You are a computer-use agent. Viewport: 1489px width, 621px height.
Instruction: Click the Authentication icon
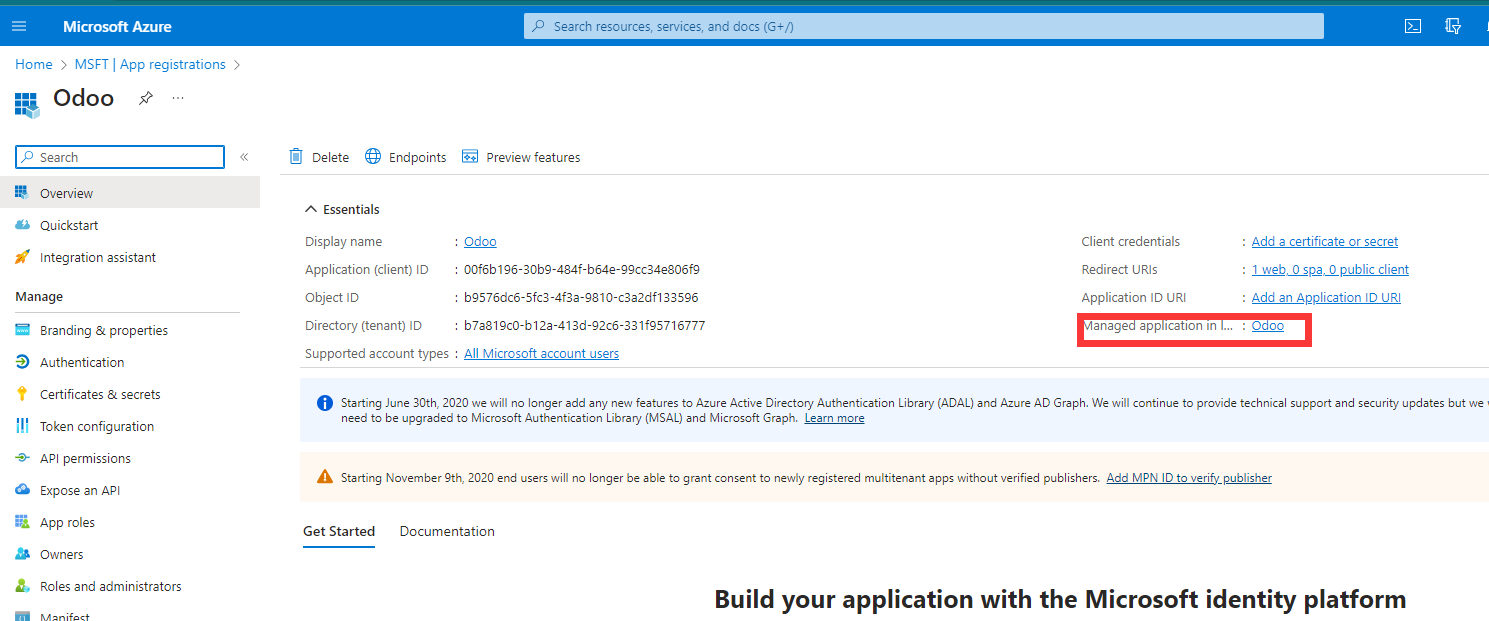(x=22, y=362)
